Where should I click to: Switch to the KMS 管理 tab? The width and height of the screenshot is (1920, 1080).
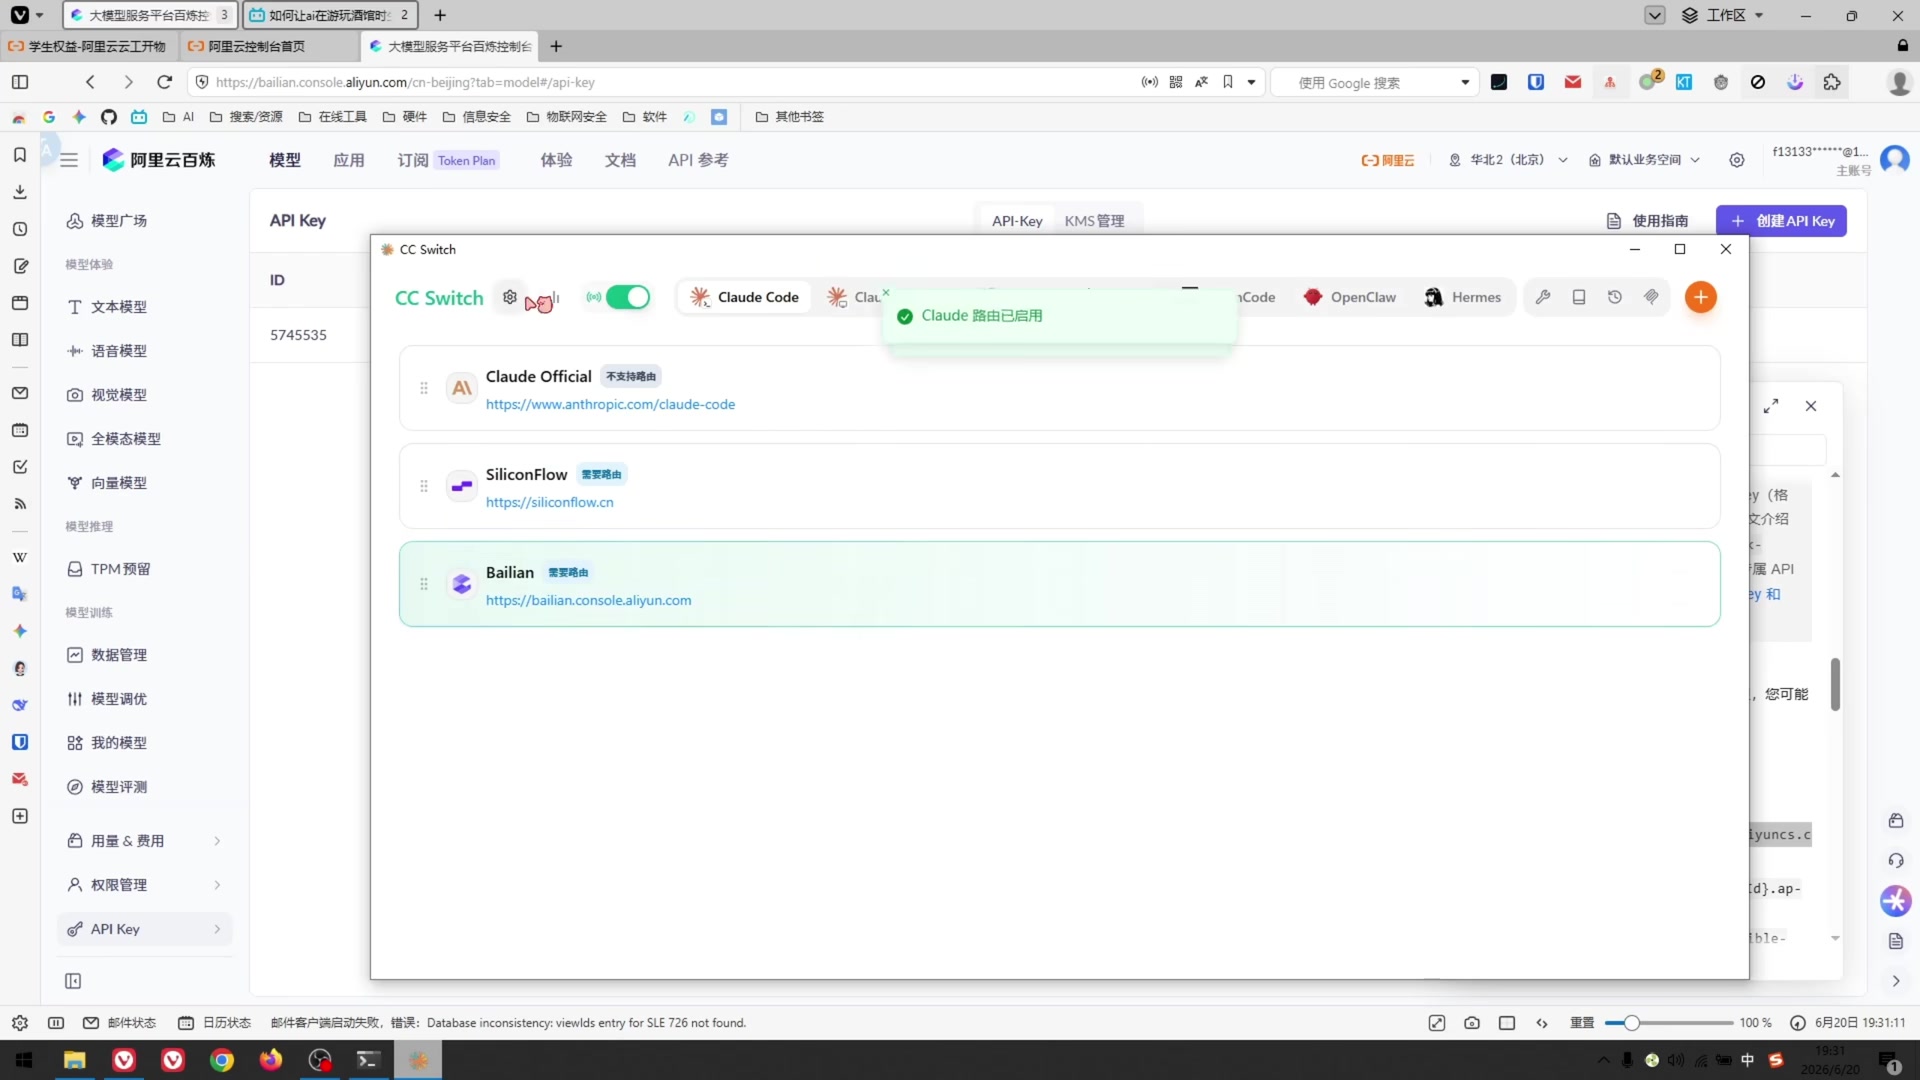1094,221
